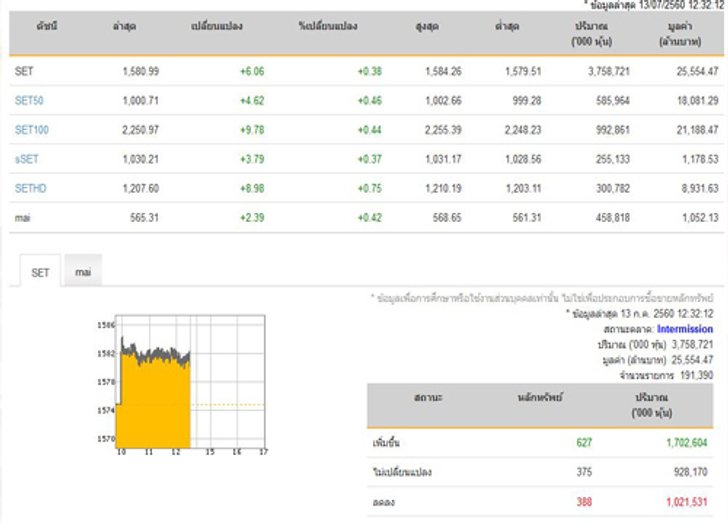
Task: Select SET100 volume 992,861
Action: click(613, 129)
